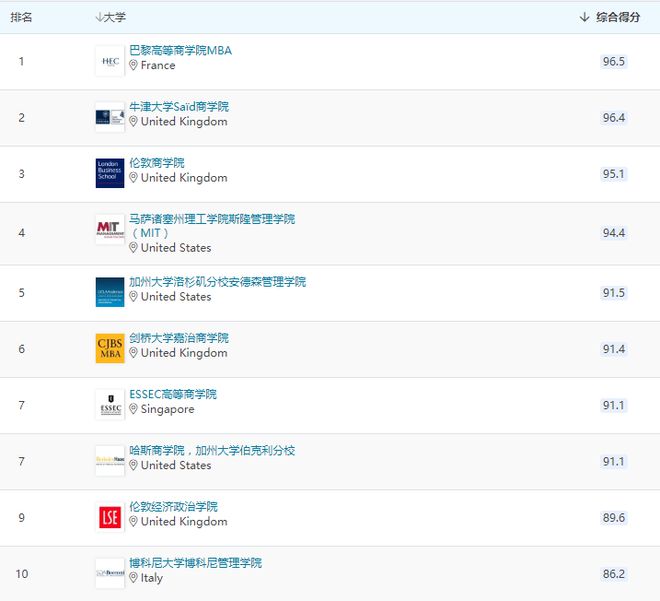Open the MIT Management logo
Screen dimensions: 660x601
pyautogui.click(x=110, y=230)
